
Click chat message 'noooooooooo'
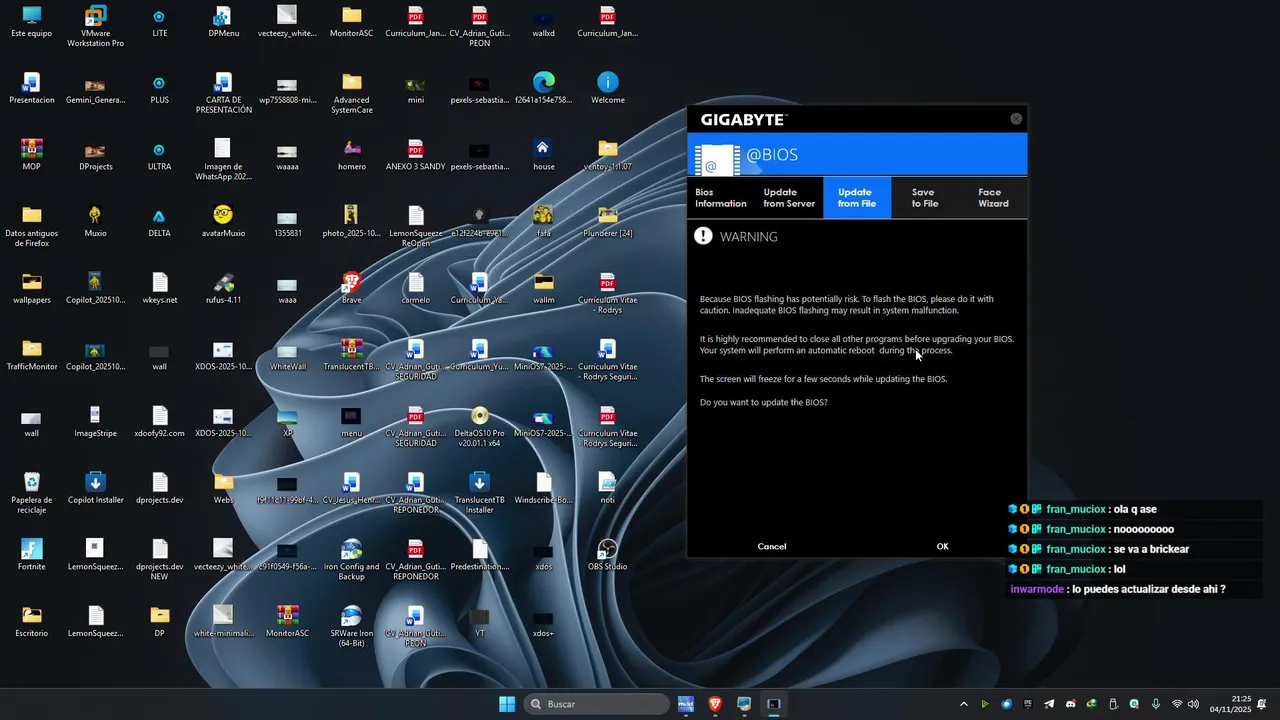tap(1145, 529)
